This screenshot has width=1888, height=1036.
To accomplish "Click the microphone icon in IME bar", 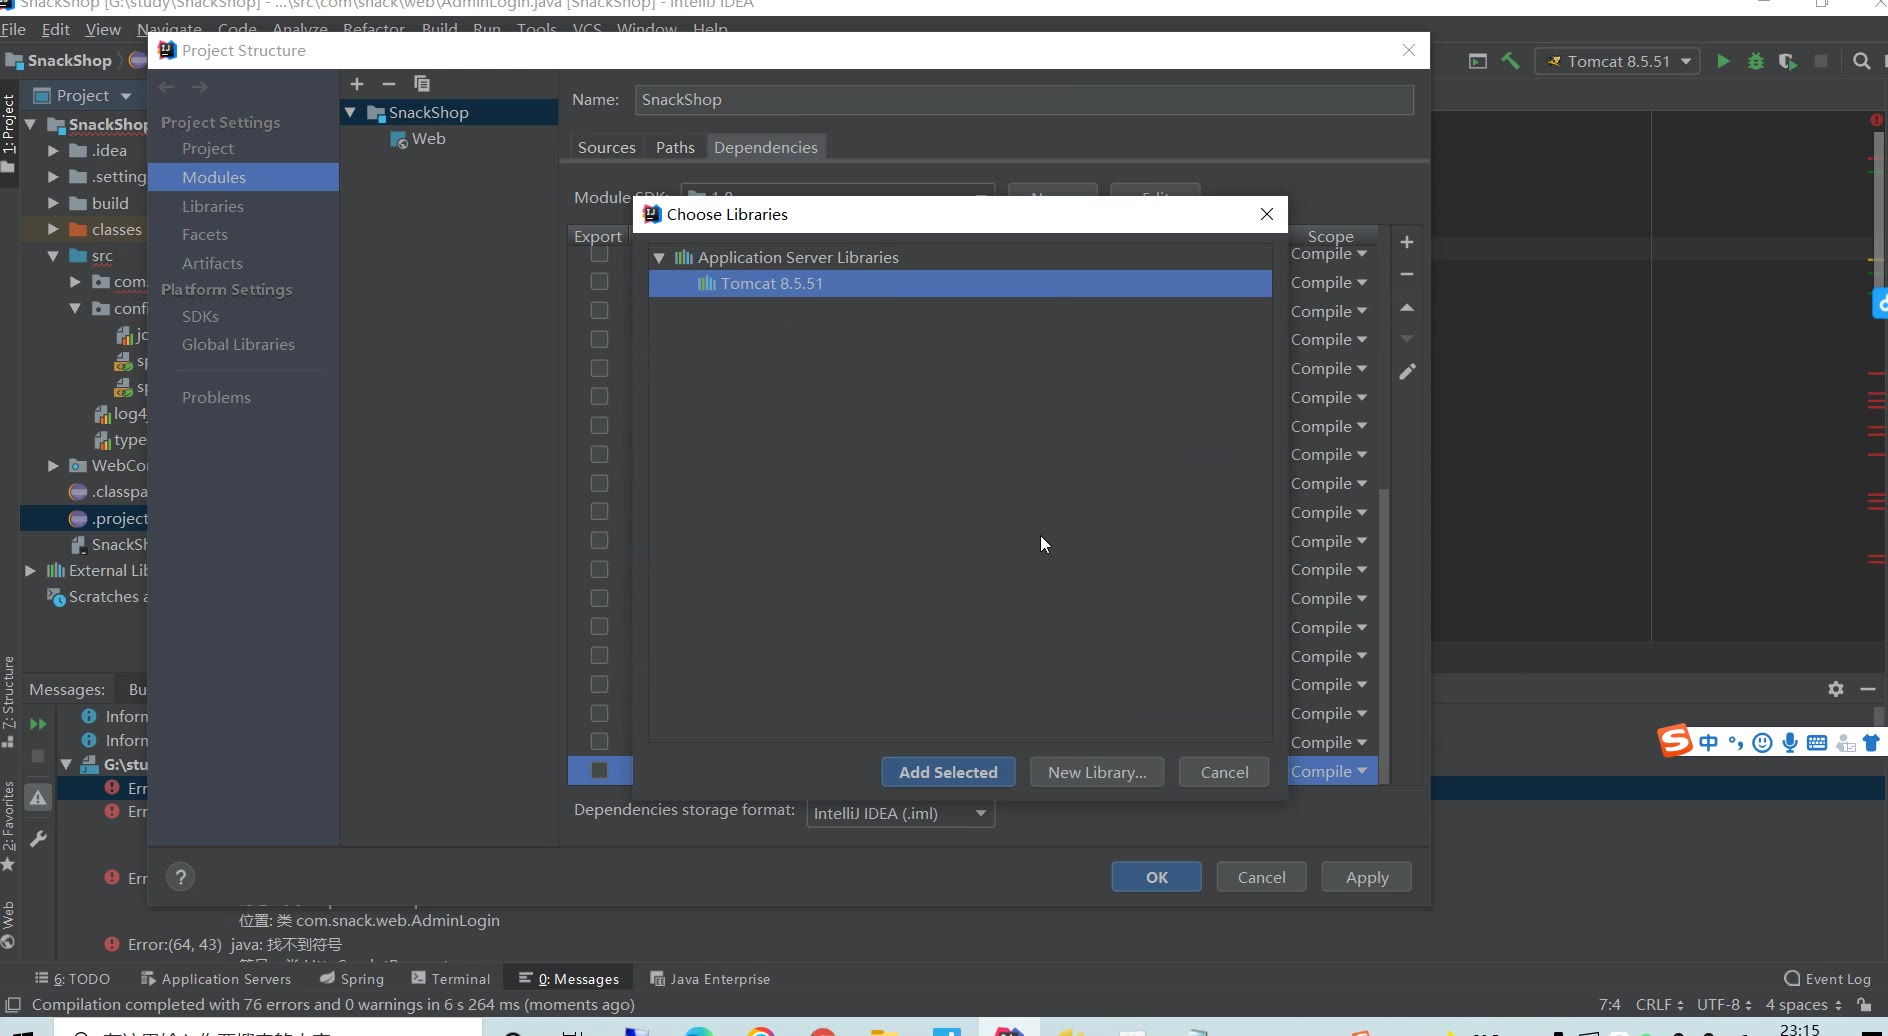I will click(x=1790, y=742).
